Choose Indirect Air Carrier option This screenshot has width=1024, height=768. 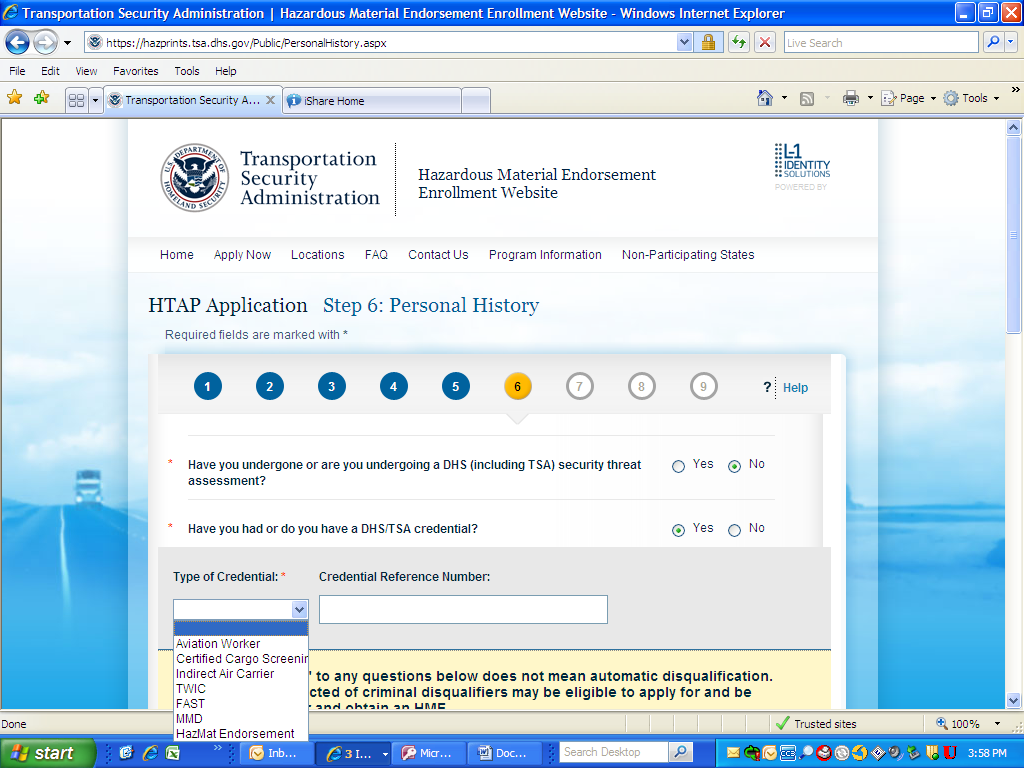pyautogui.click(x=240, y=674)
